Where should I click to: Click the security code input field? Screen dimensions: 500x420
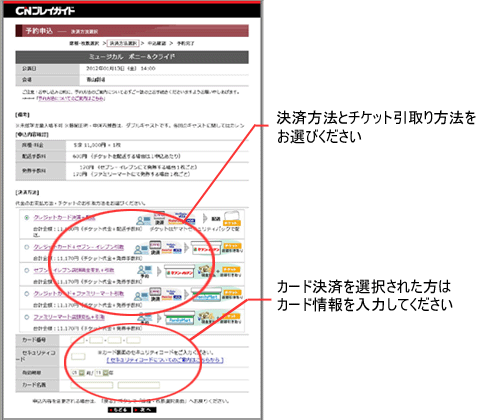click(78, 357)
